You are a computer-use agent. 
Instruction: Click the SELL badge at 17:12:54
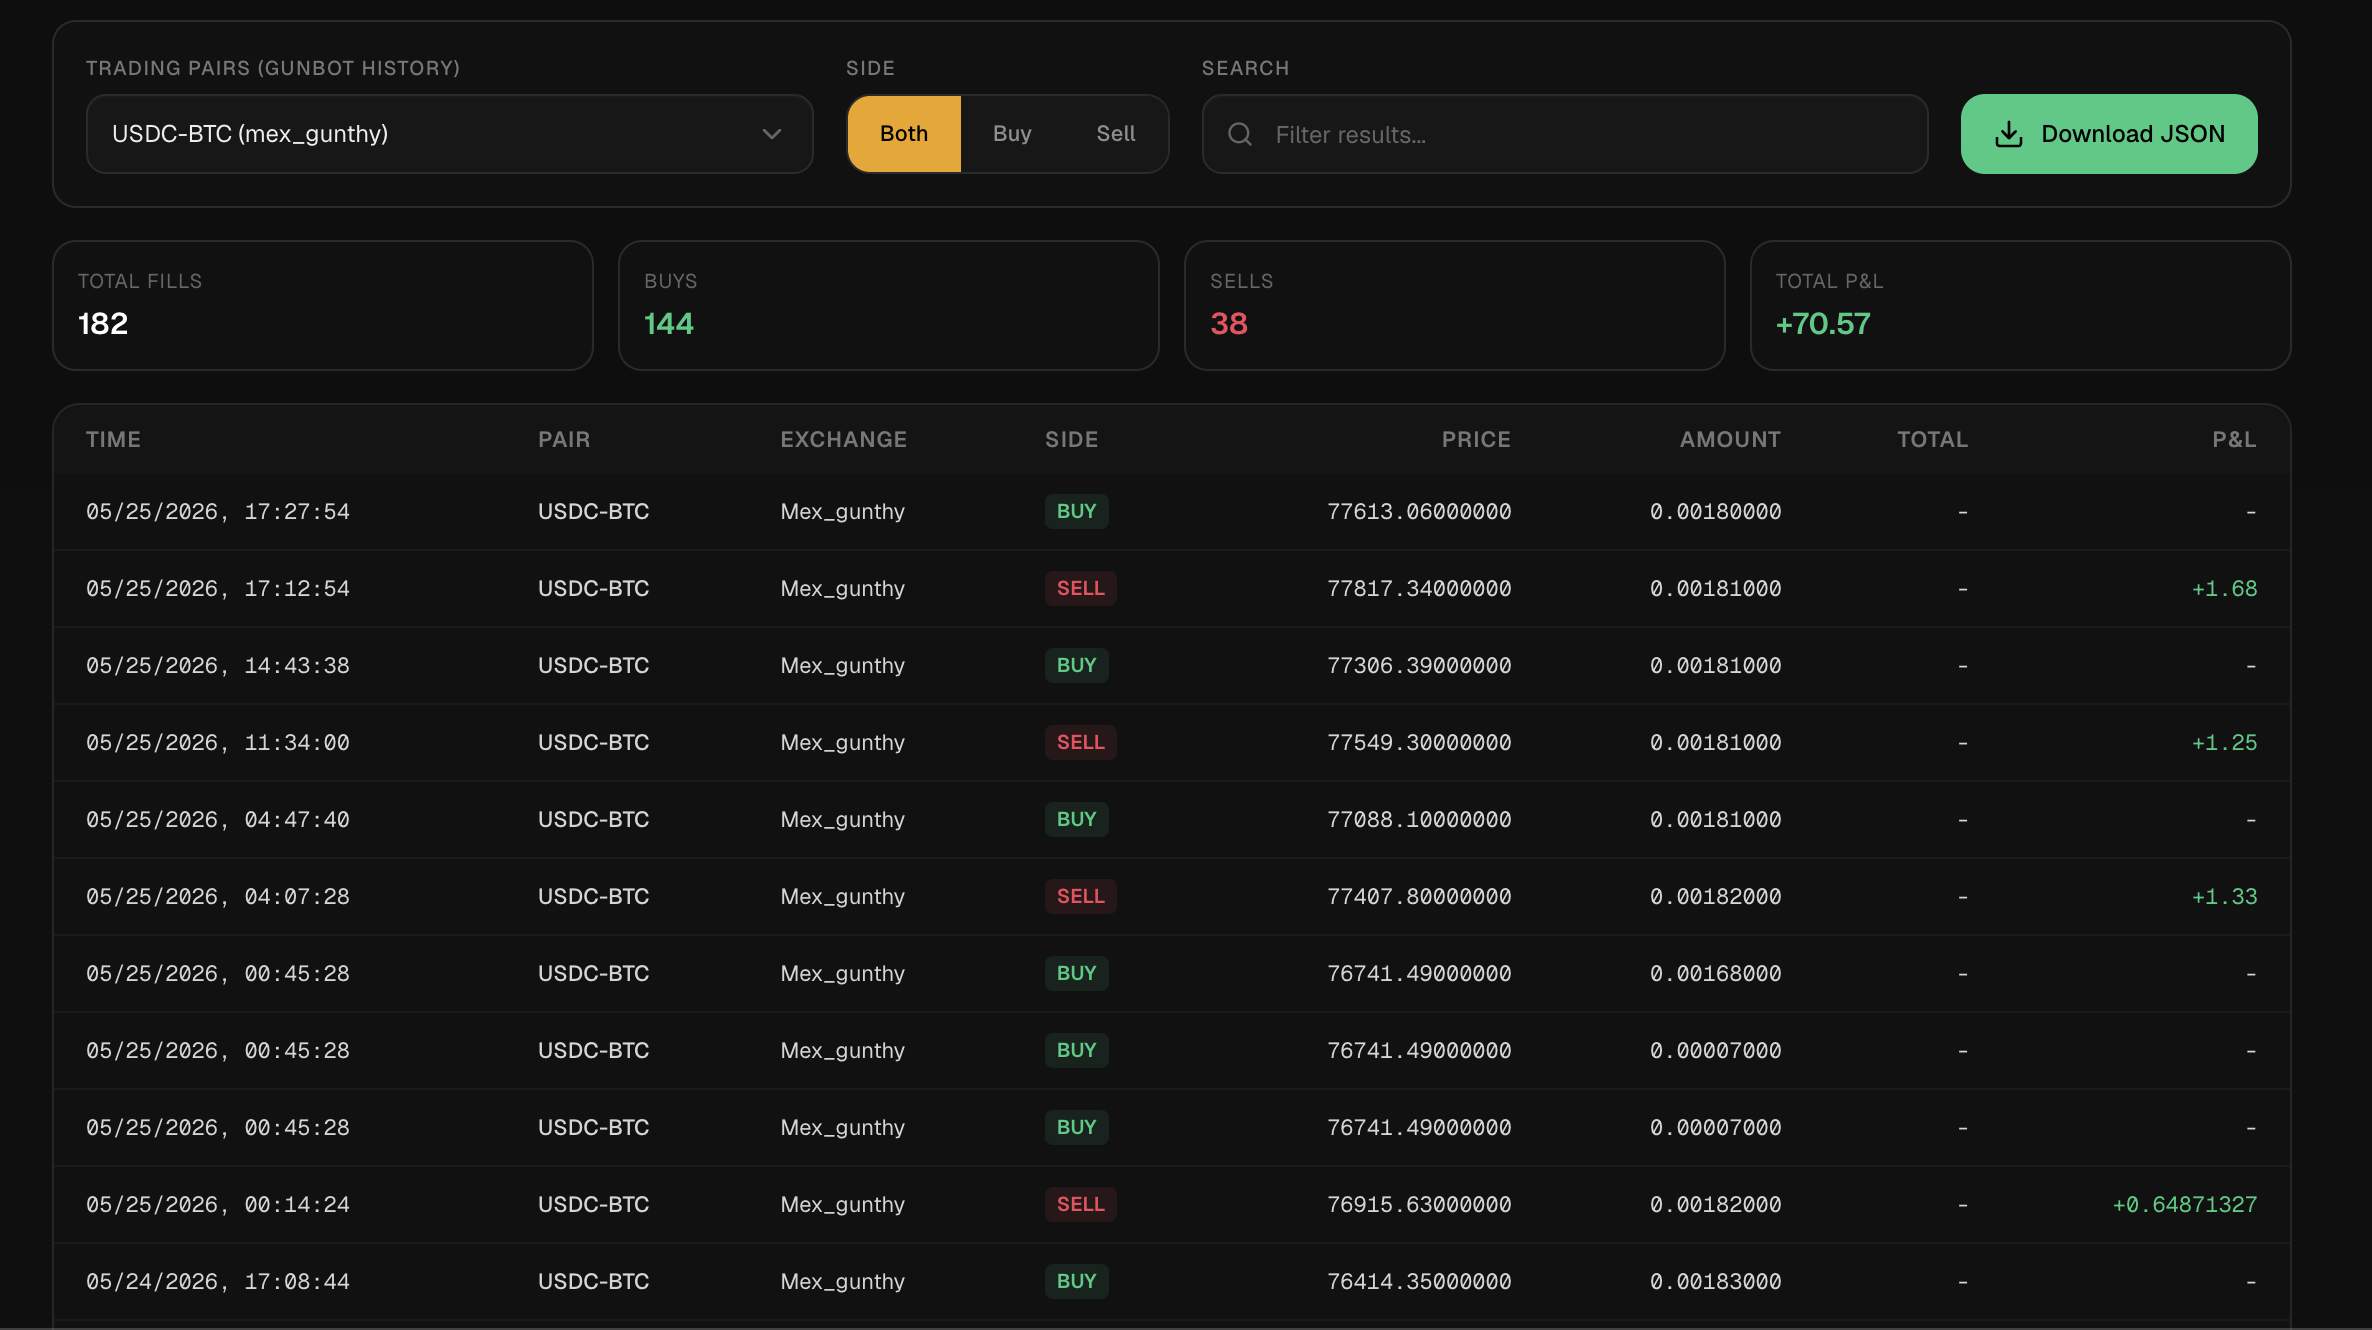point(1081,589)
